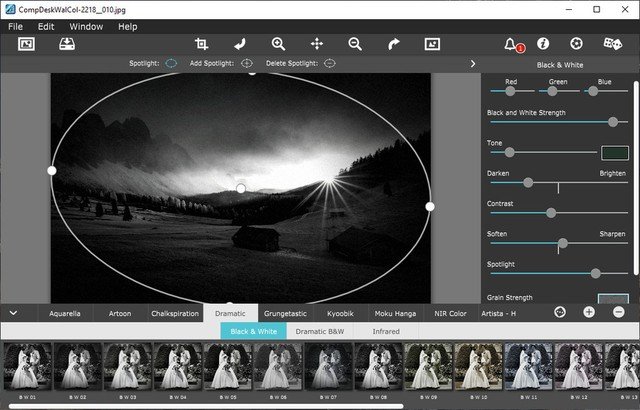Image resolution: width=640 pixels, height=410 pixels.
Task: Open the Grungetastic effect tab
Action: [285, 313]
